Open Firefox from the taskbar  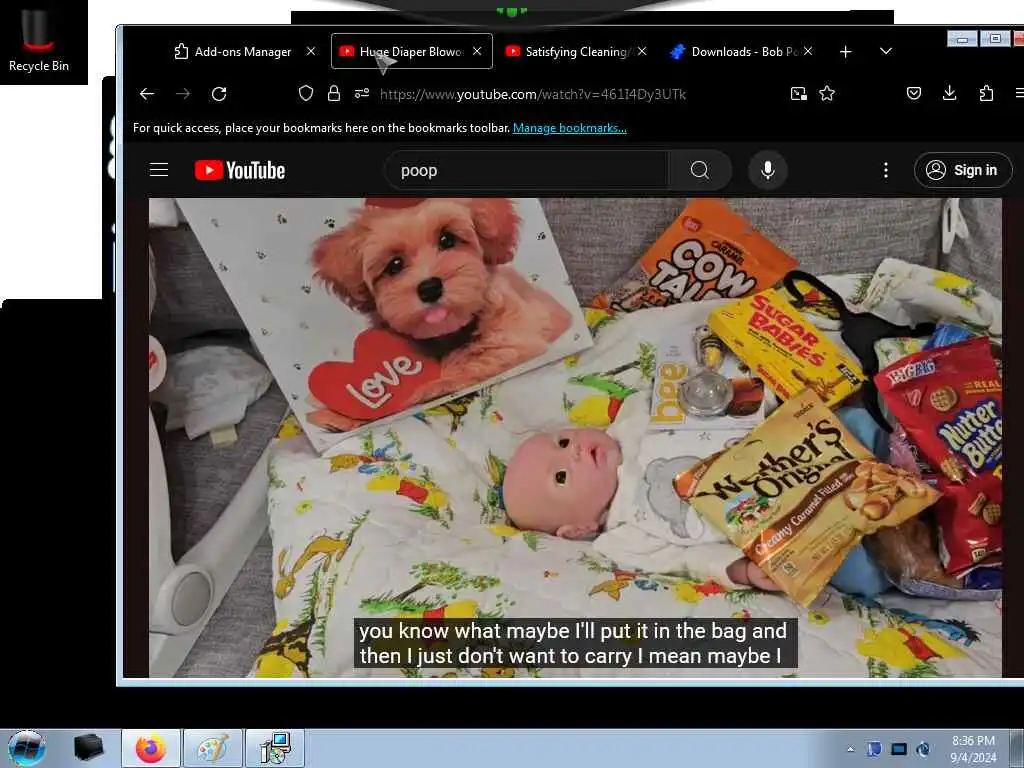pyautogui.click(x=150, y=748)
